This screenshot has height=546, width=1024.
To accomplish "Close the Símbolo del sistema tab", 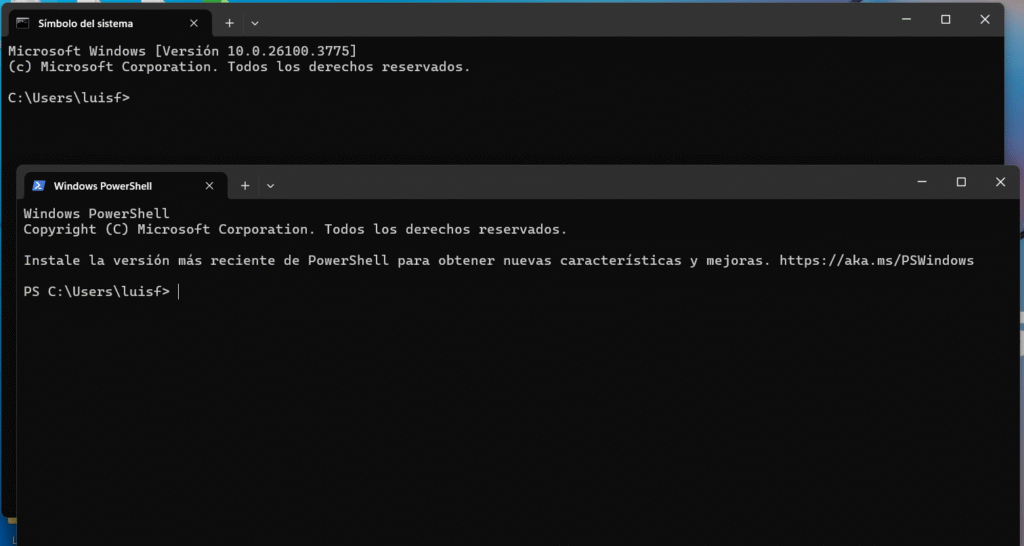I will pos(194,24).
